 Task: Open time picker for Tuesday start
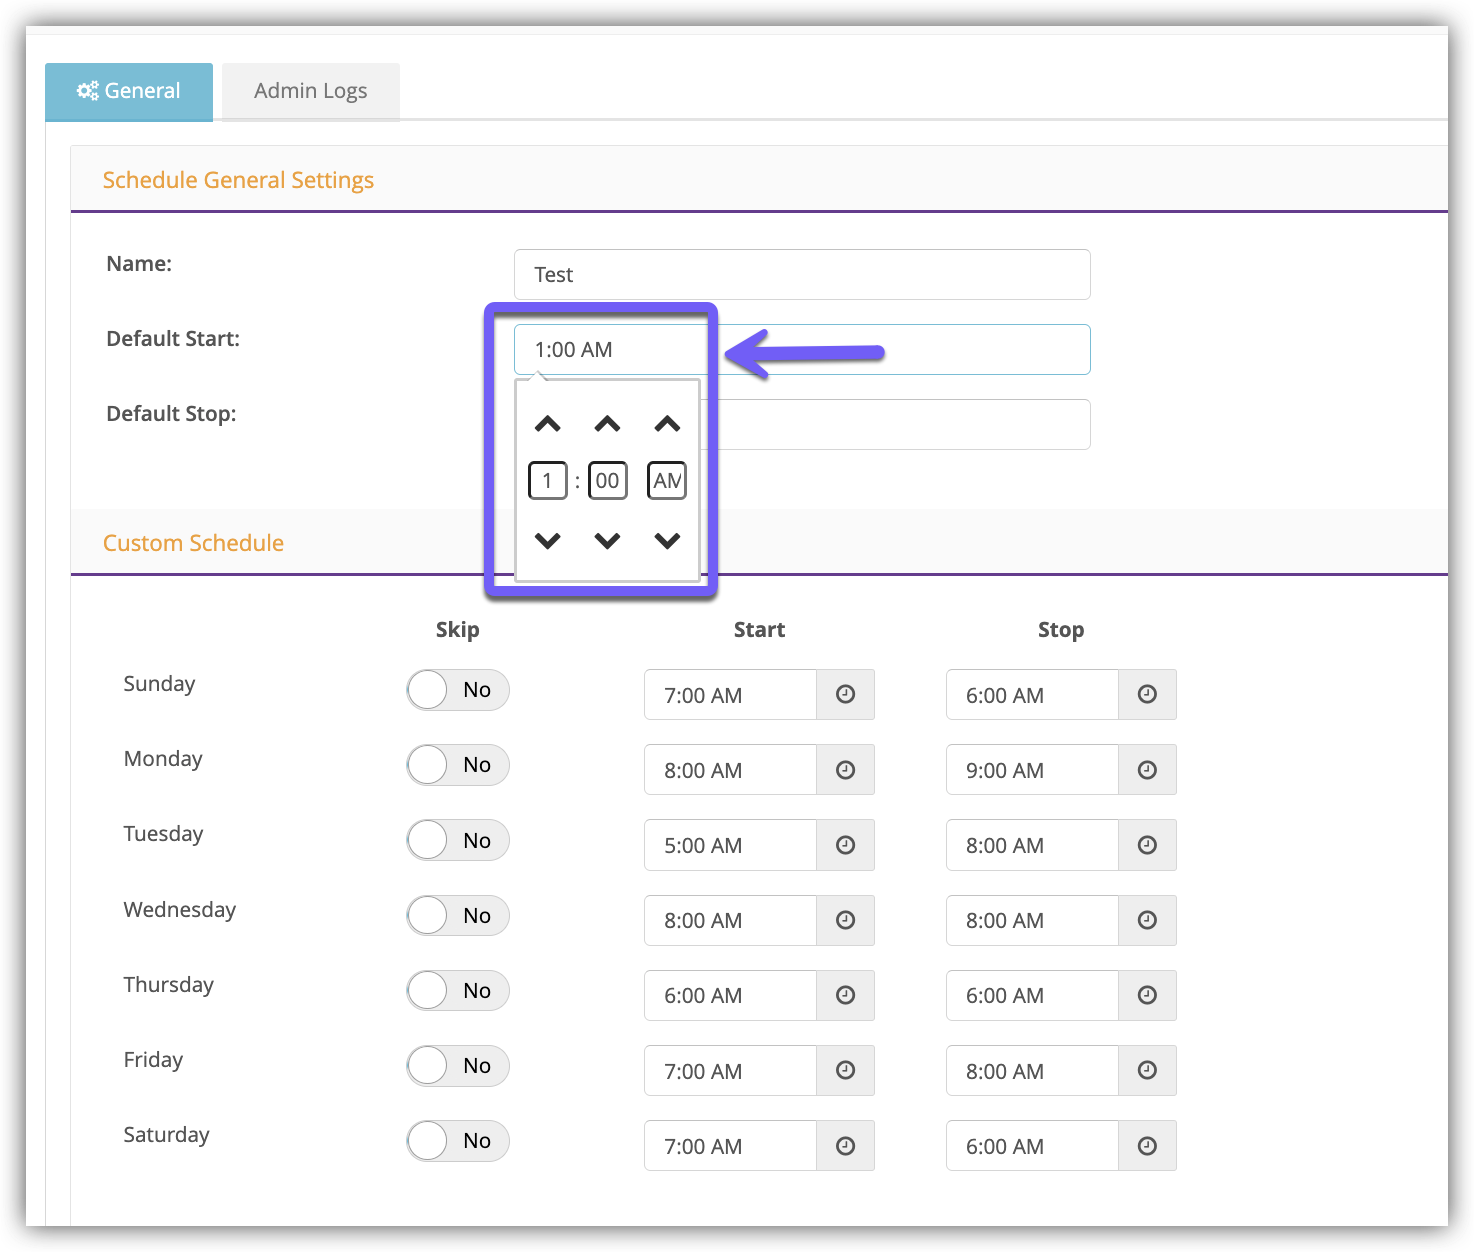[845, 845]
